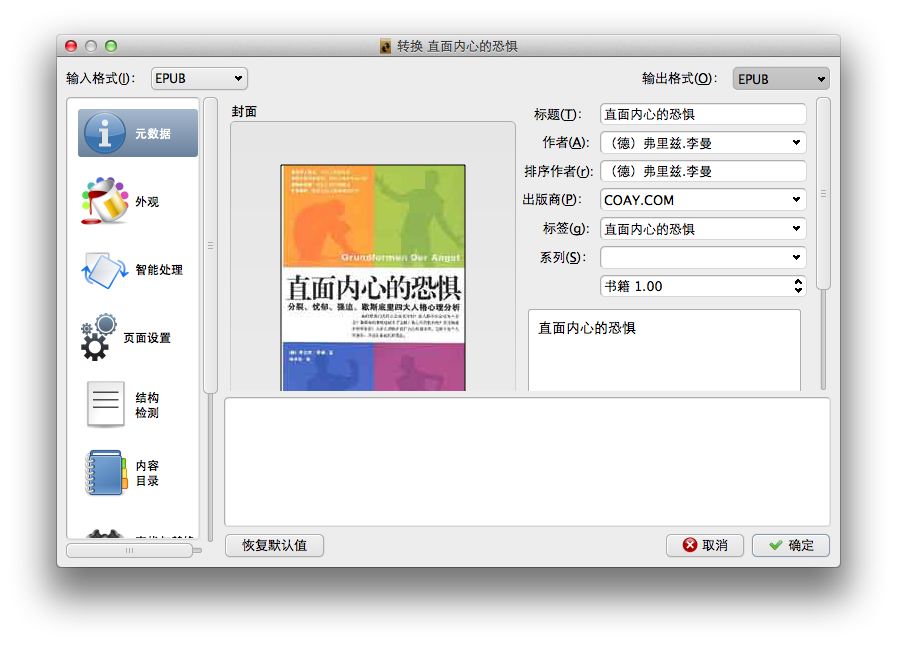Click the 恢复默认值 button
Screen dimensions: 897x646
point(275,545)
